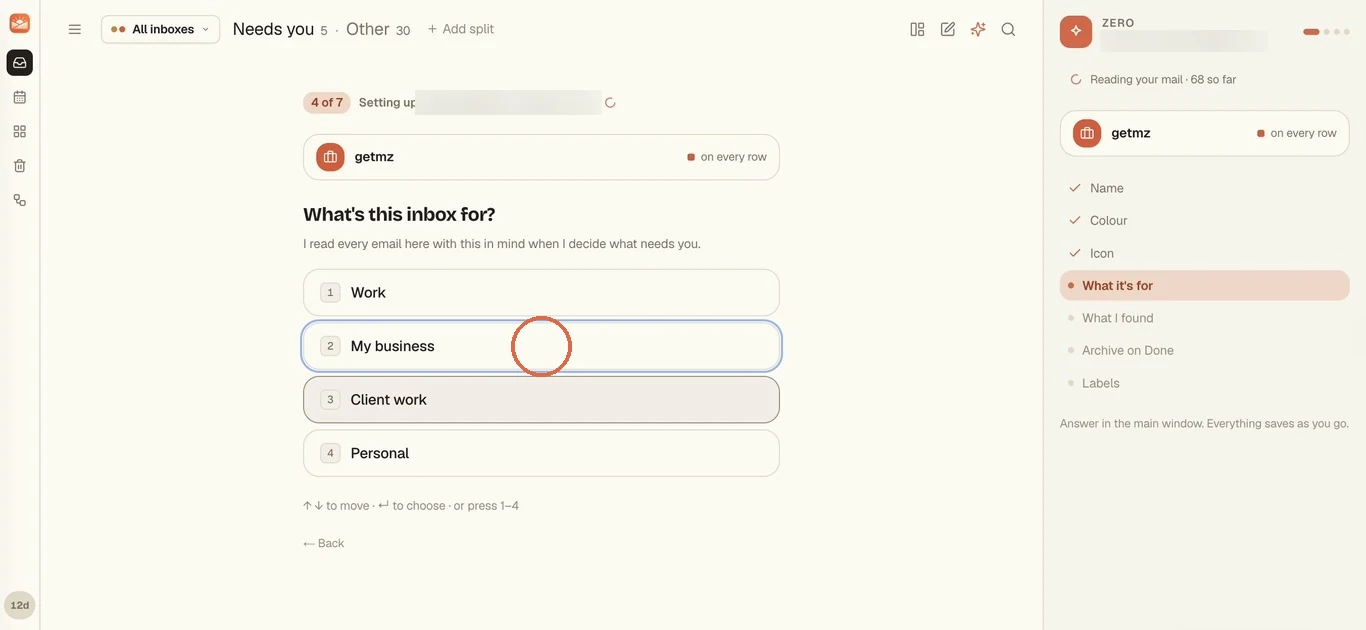The width and height of the screenshot is (1366, 630).
Task: Go to the What I found step
Action: coord(1204,318)
